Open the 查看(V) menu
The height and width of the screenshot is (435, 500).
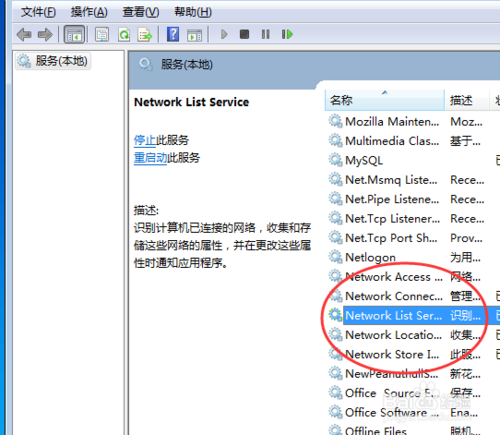(x=141, y=12)
